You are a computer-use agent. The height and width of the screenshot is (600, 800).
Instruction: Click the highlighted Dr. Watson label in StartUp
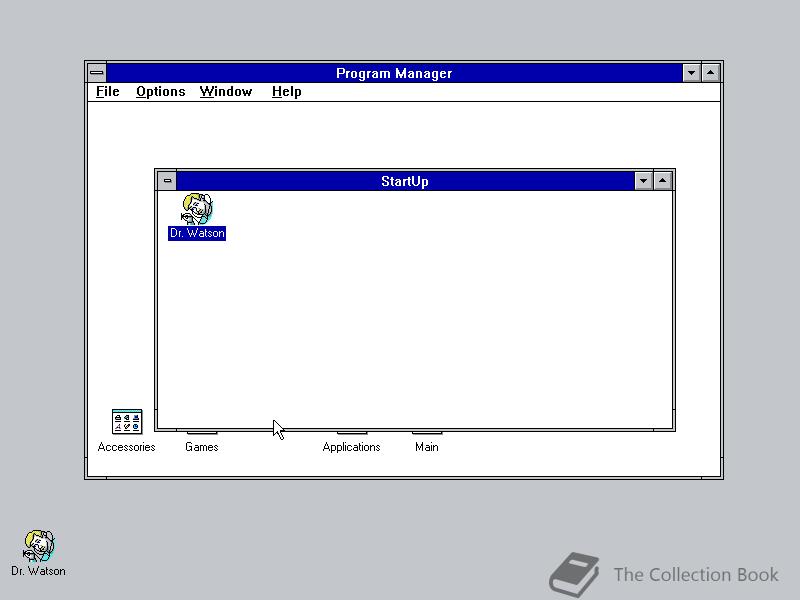197,233
